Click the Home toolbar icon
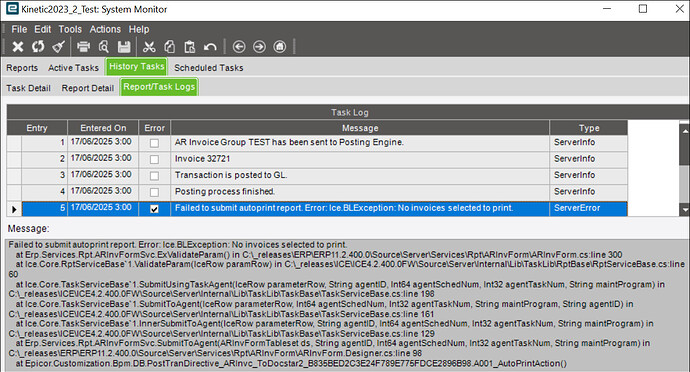690x372 pixels. pyautogui.click(x=280, y=46)
